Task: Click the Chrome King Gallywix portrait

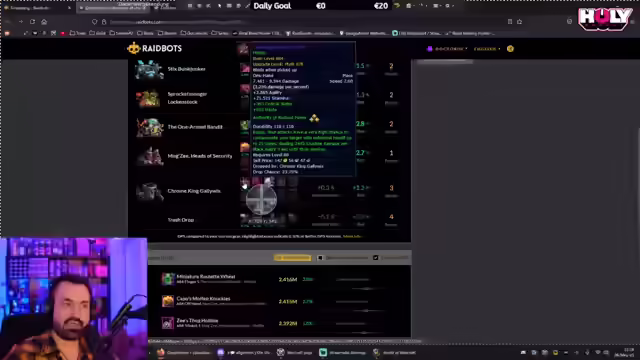Action: click(149, 191)
